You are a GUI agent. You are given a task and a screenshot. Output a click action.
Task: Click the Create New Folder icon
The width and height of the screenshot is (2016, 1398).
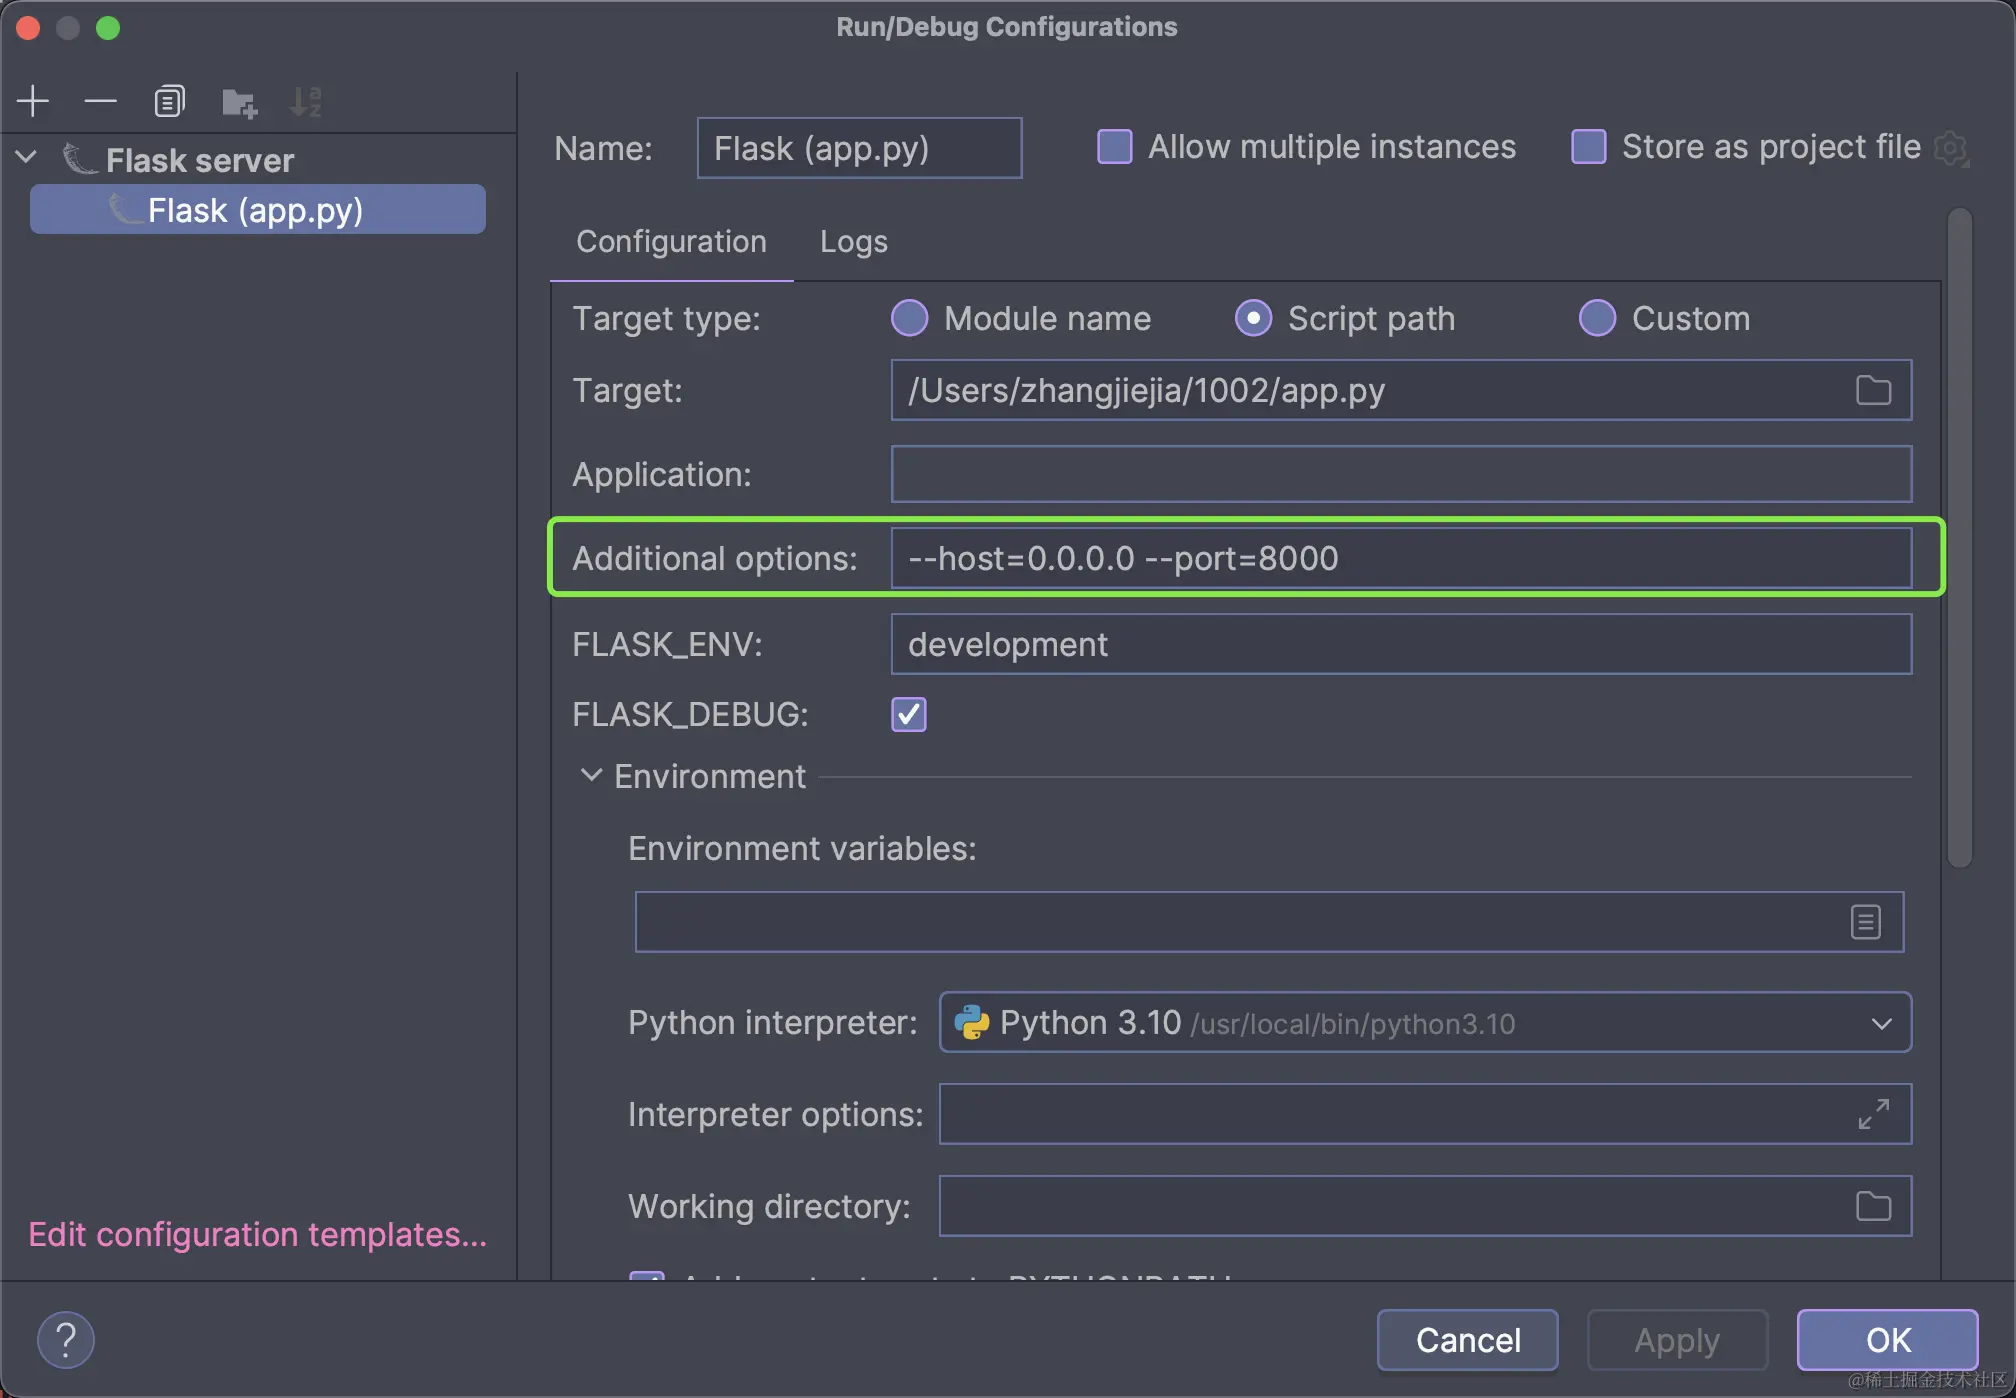[239, 102]
